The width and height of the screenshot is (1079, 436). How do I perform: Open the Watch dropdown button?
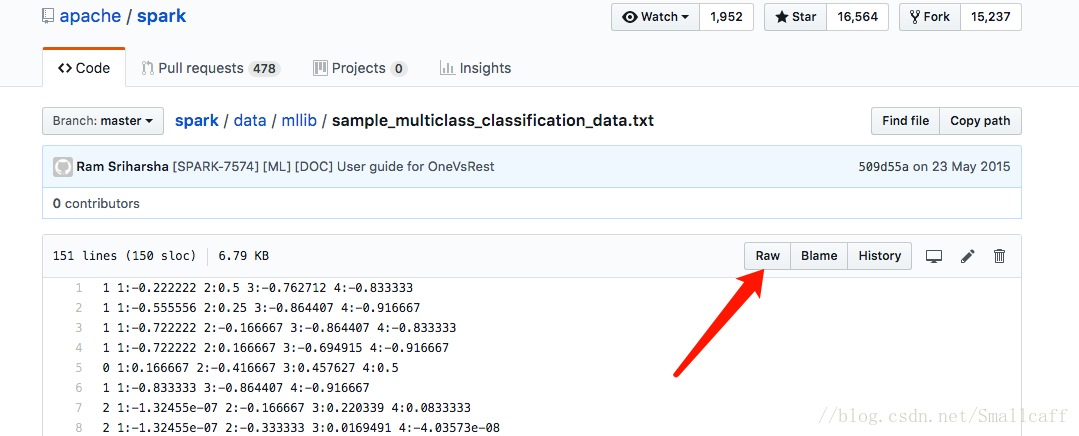655,17
